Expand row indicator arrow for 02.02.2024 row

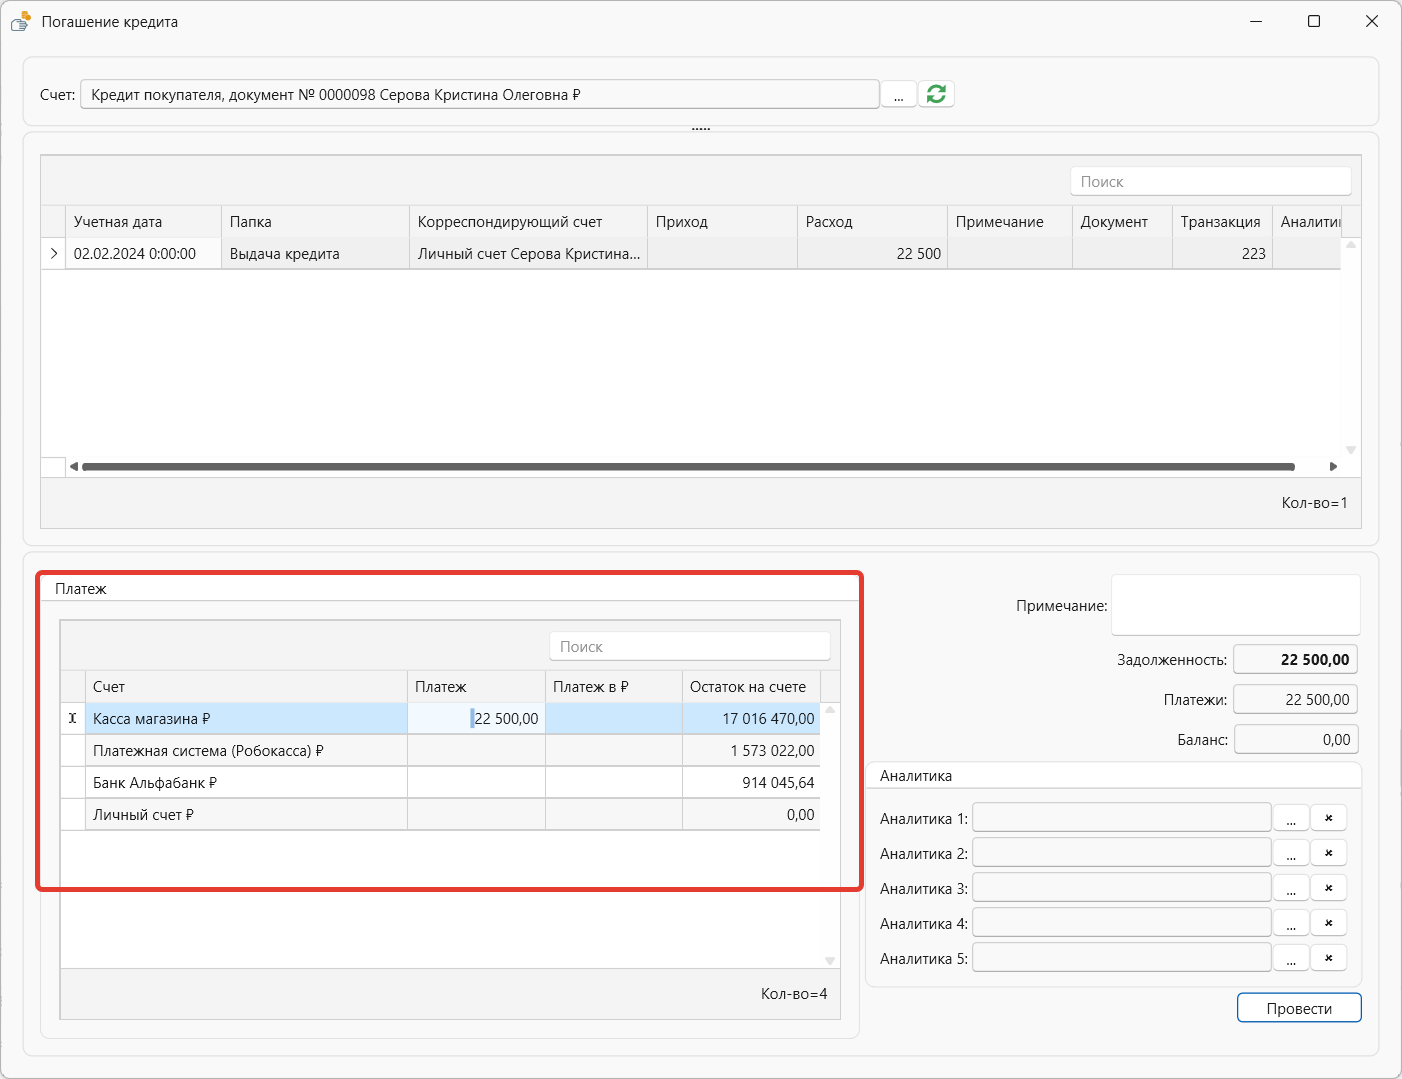pos(53,253)
